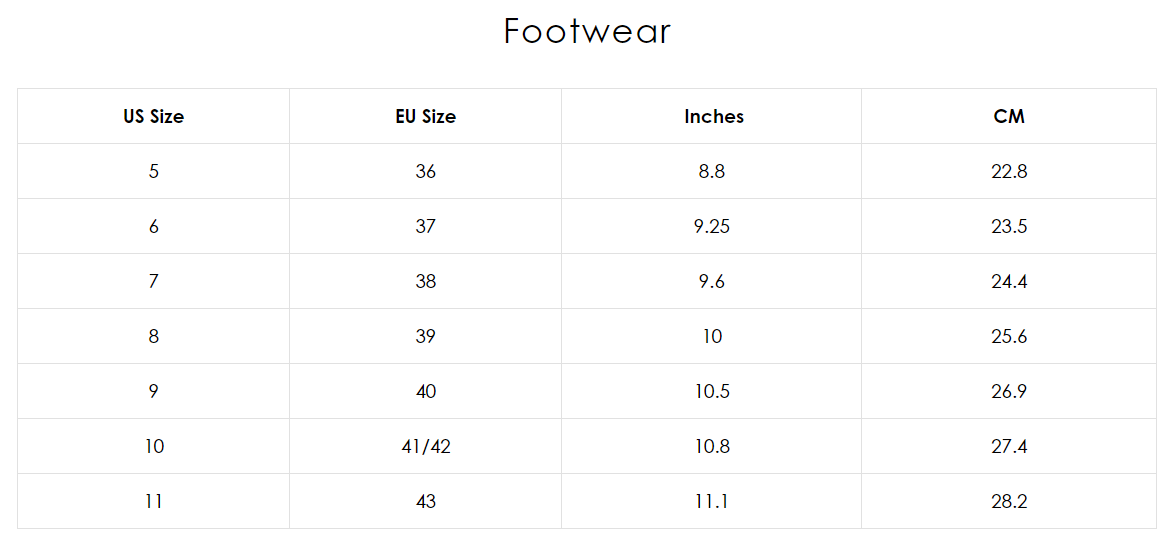Click EU size 39 cell
This screenshot has width=1174, height=550.
pos(425,336)
